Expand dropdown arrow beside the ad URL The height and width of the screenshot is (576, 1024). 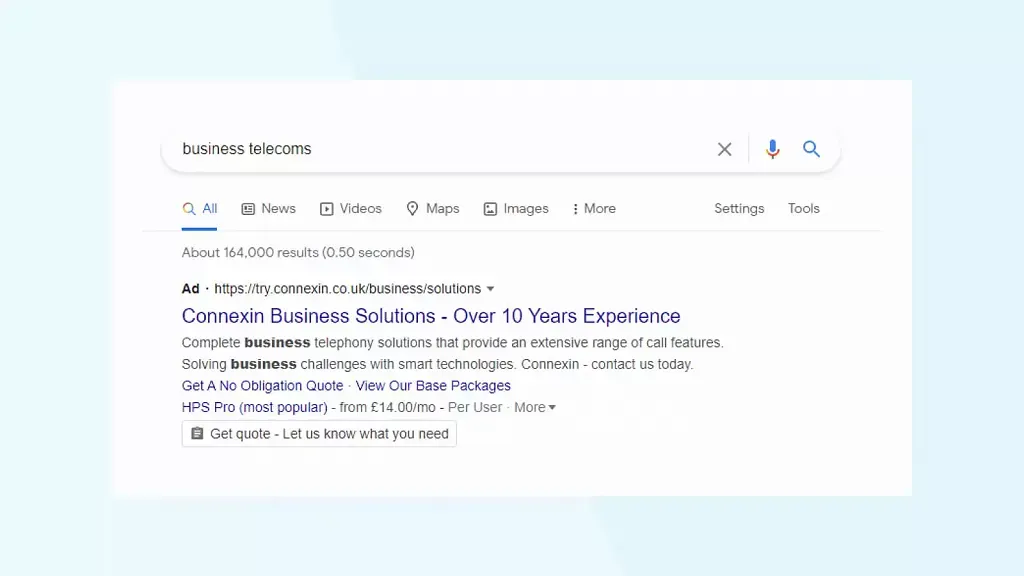click(x=490, y=289)
